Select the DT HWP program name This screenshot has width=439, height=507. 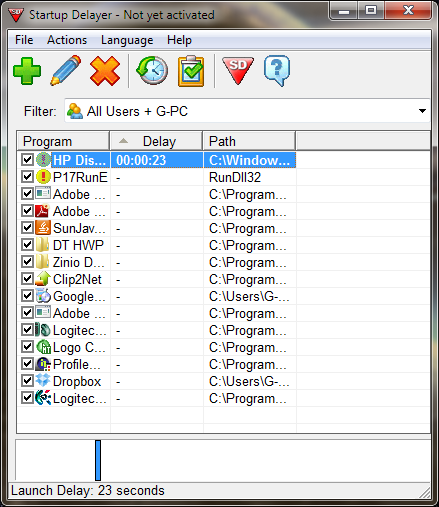click(78, 245)
